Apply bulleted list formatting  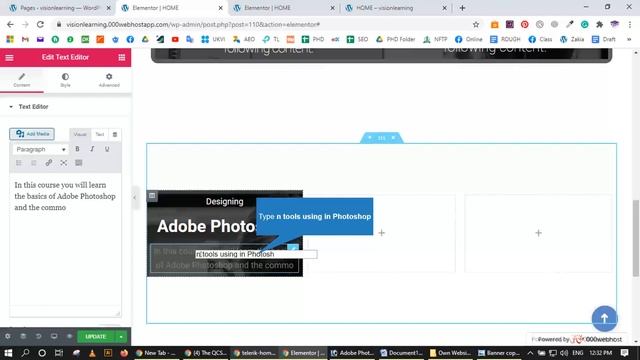(x=19, y=163)
